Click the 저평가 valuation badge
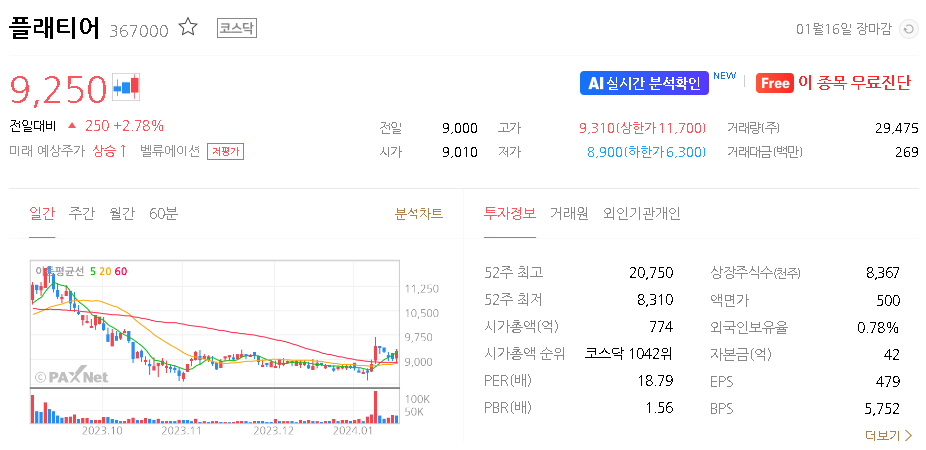This screenshot has height=450, width=926. (x=225, y=152)
